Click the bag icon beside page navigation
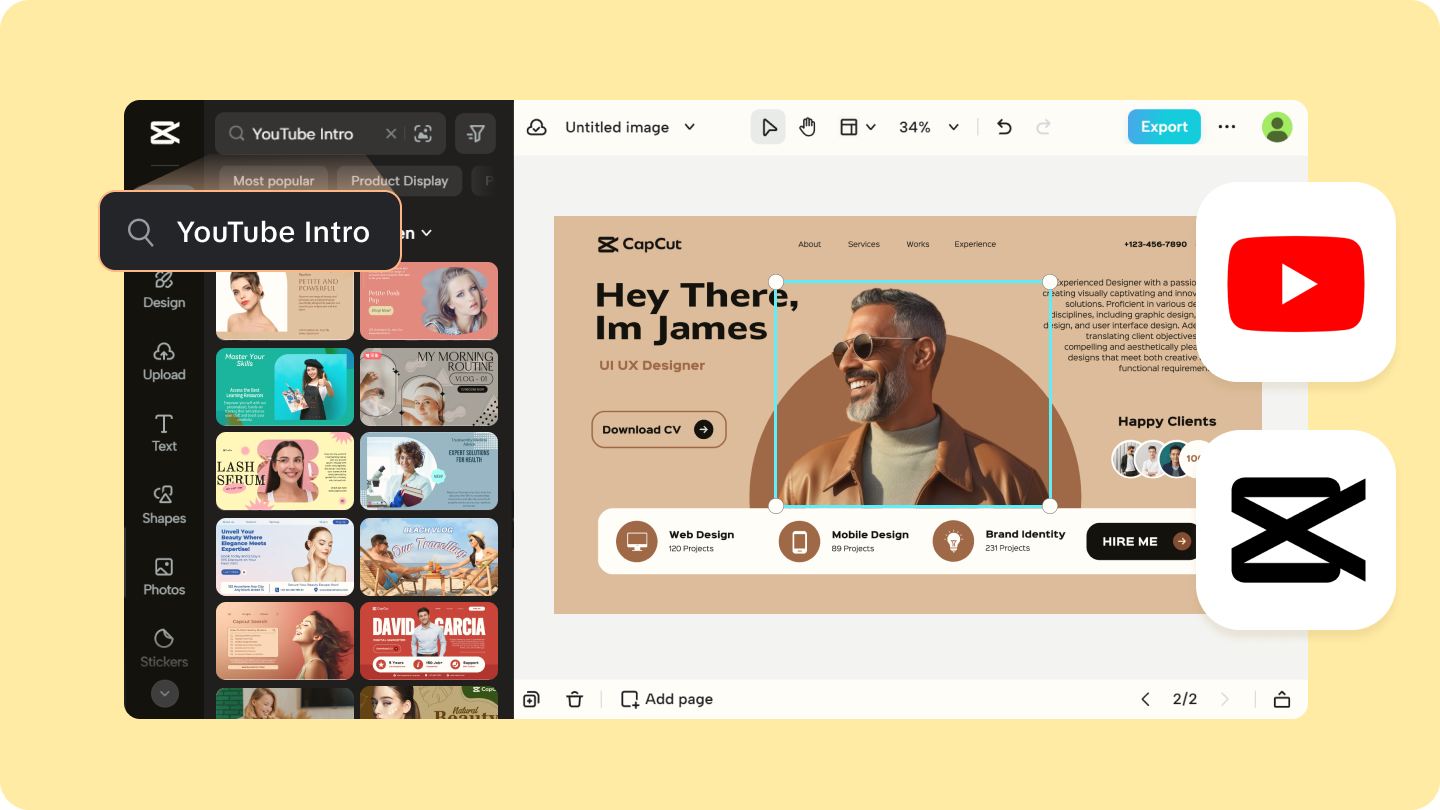The width and height of the screenshot is (1440, 810). 1282,699
